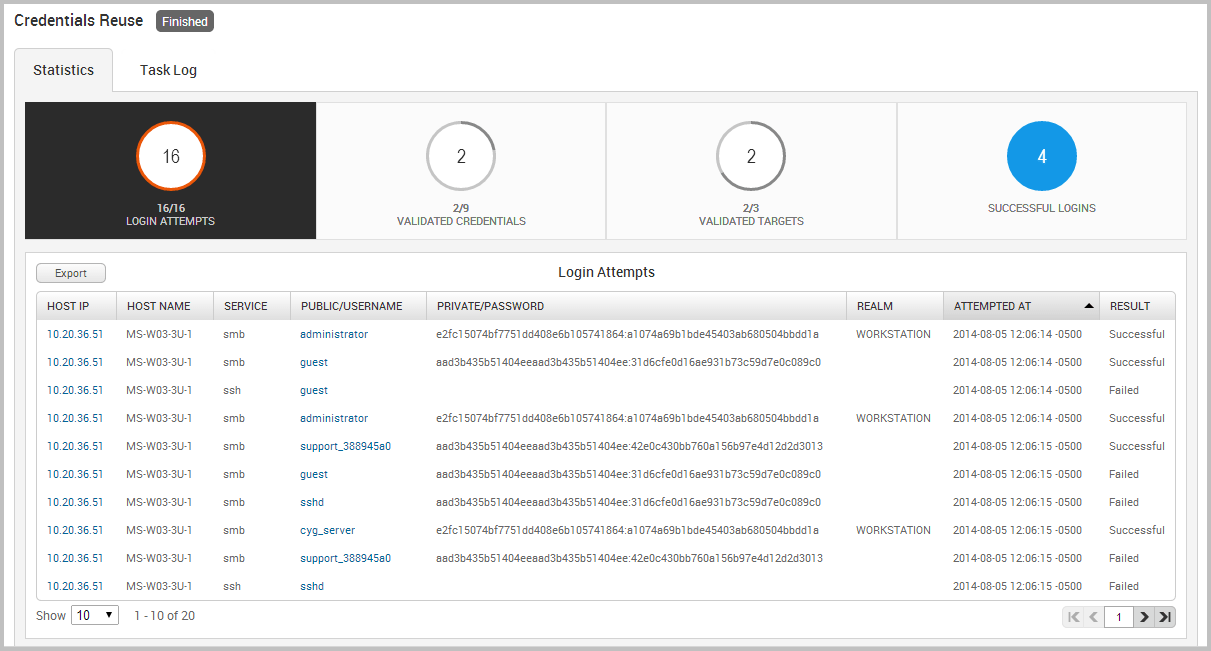Viewport: 1211px width, 651px height.
Task: Open the Show rows-per-page dropdown
Action: point(95,615)
